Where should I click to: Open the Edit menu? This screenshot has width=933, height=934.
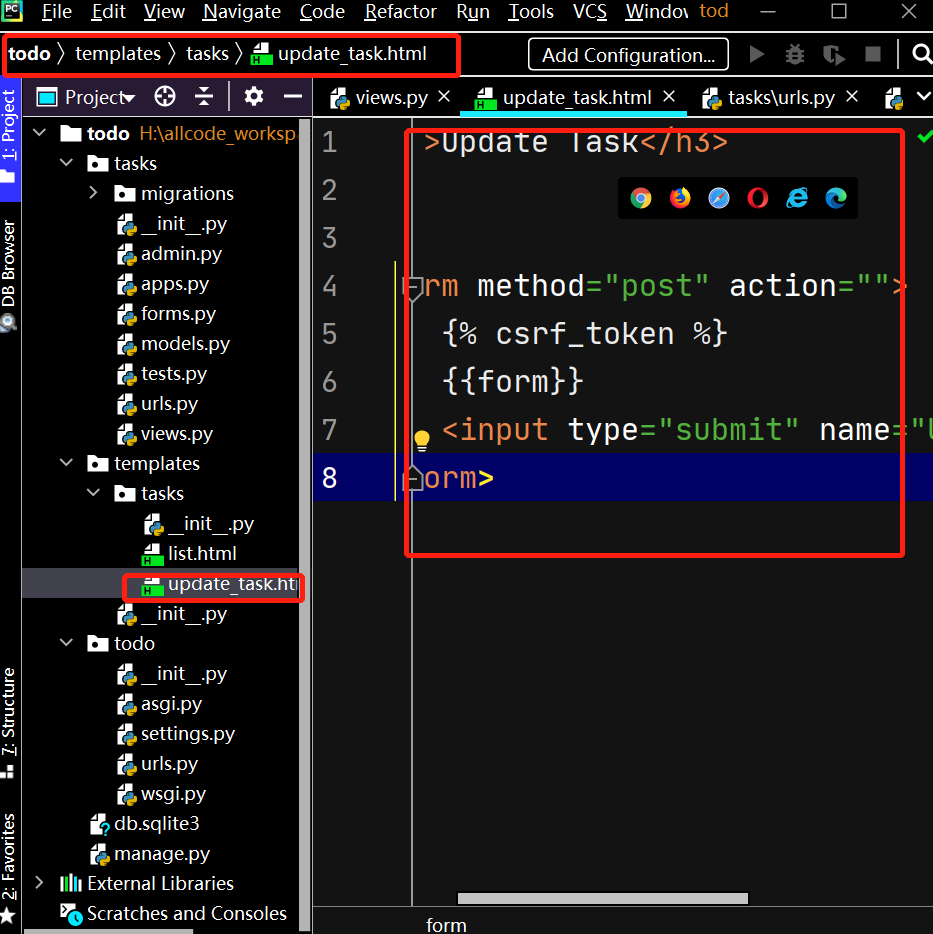click(x=108, y=11)
